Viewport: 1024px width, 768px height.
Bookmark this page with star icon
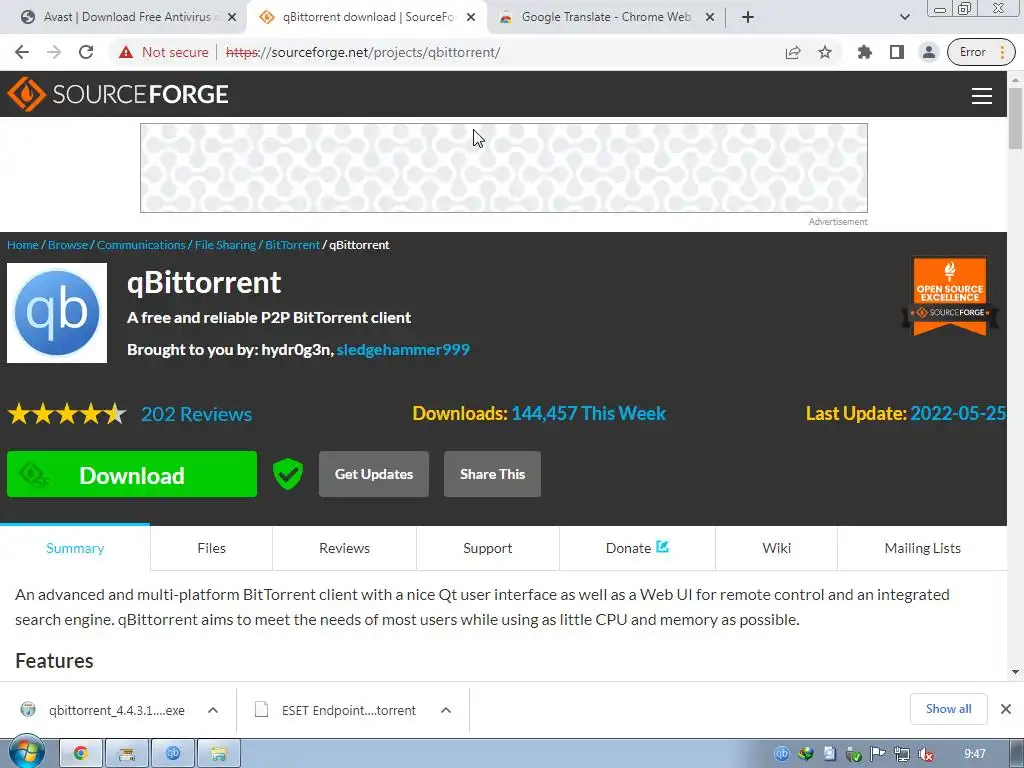point(825,52)
